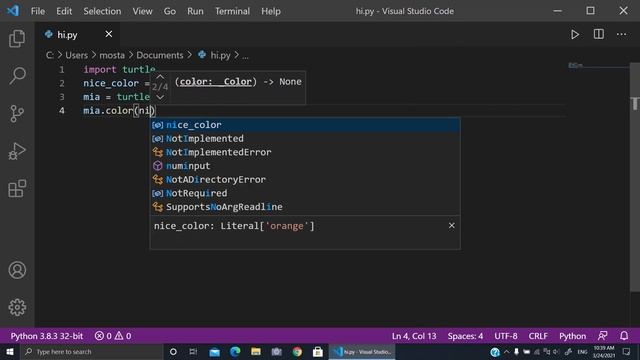Image resolution: width=640 pixels, height=360 pixels.
Task: Open the View menu
Action: pyautogui.click(x=142, y=11)
